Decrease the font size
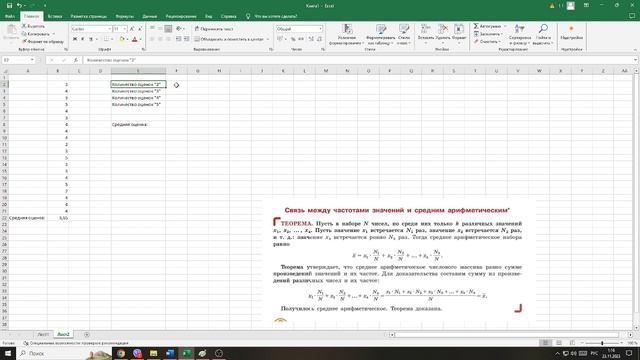This screenshot has width=640, height=360. click(140, 29)
